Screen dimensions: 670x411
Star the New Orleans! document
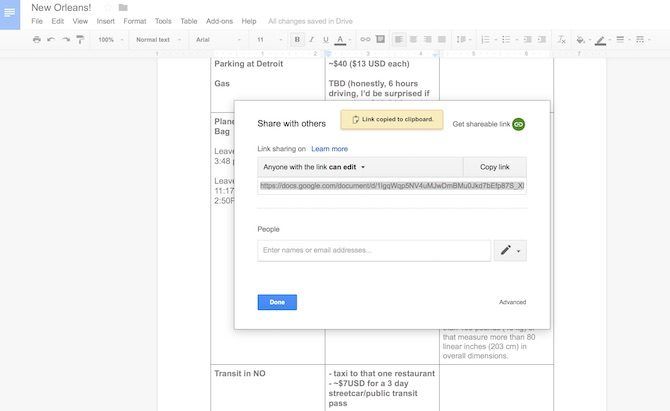pos(108,7)
